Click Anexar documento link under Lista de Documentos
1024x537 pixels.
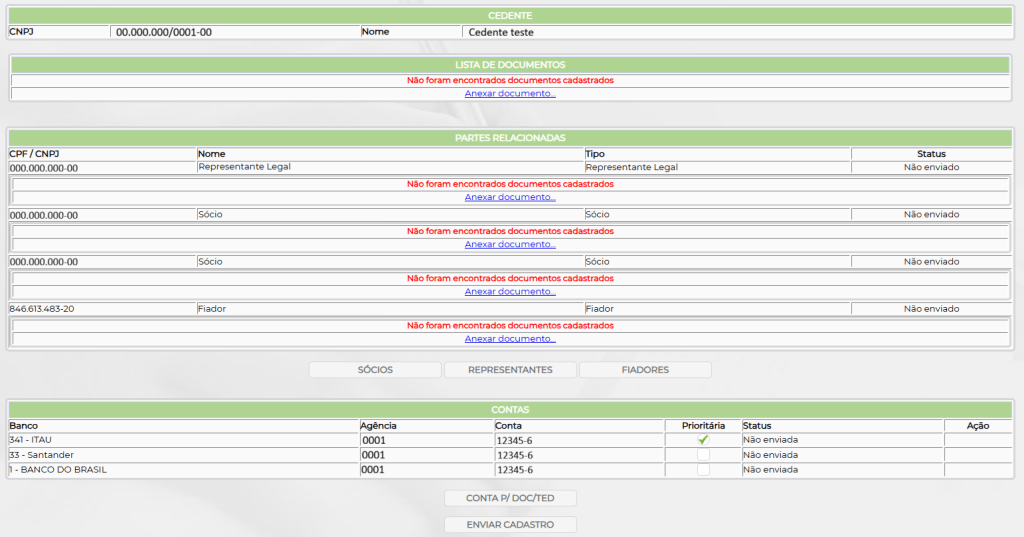(510, 93)
